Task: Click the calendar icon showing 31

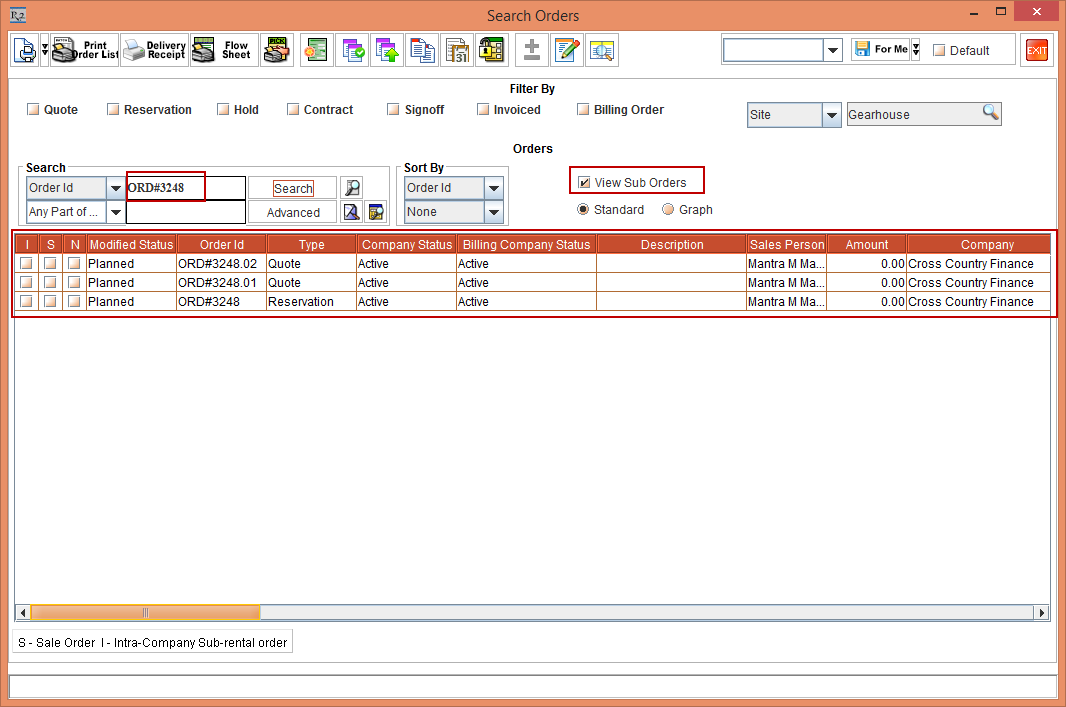Action: click(x=456, y=50)
